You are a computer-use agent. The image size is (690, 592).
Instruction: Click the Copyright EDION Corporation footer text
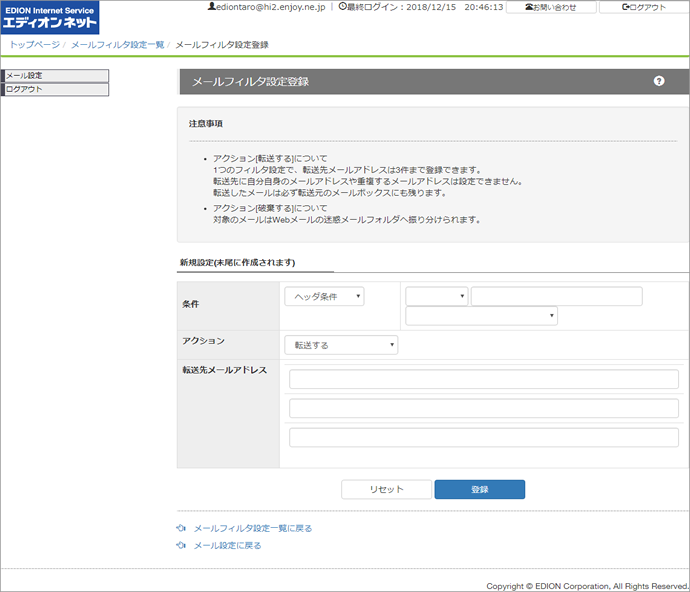tap(587, 586)
